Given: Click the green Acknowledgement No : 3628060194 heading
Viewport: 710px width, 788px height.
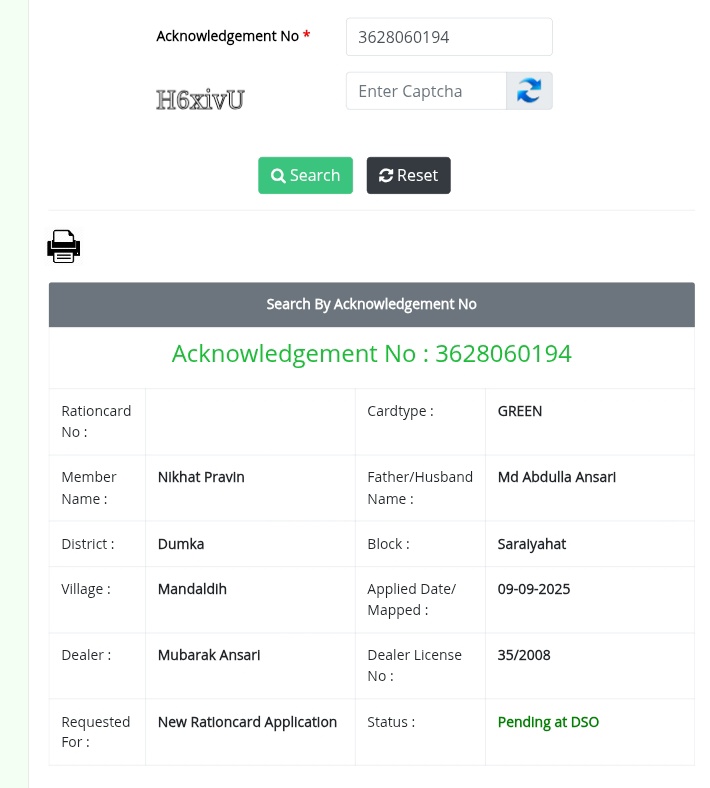Looking at the screenshot, I should 371,354.
